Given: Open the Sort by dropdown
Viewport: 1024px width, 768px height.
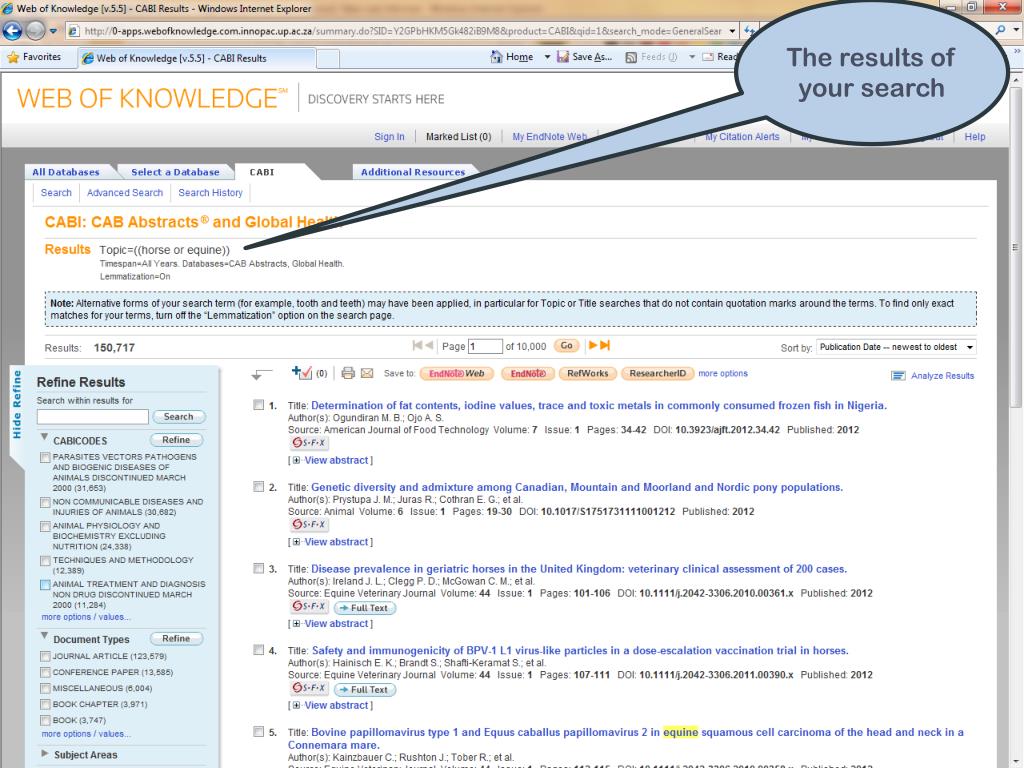Looking at the screenshot, I should tap(896, 347).
